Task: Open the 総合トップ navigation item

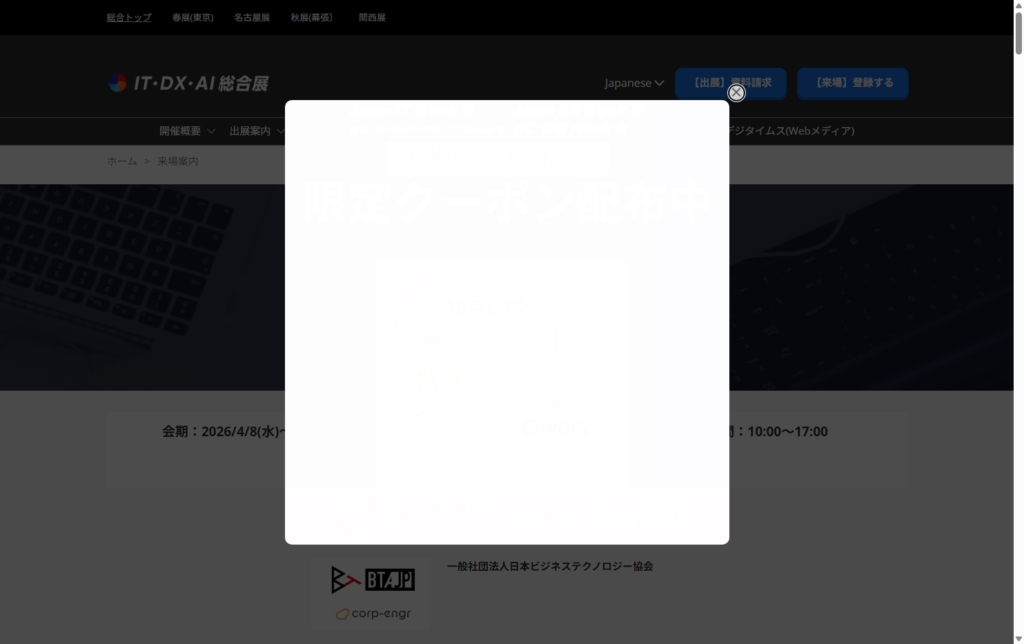Action: tap(128, 17)
